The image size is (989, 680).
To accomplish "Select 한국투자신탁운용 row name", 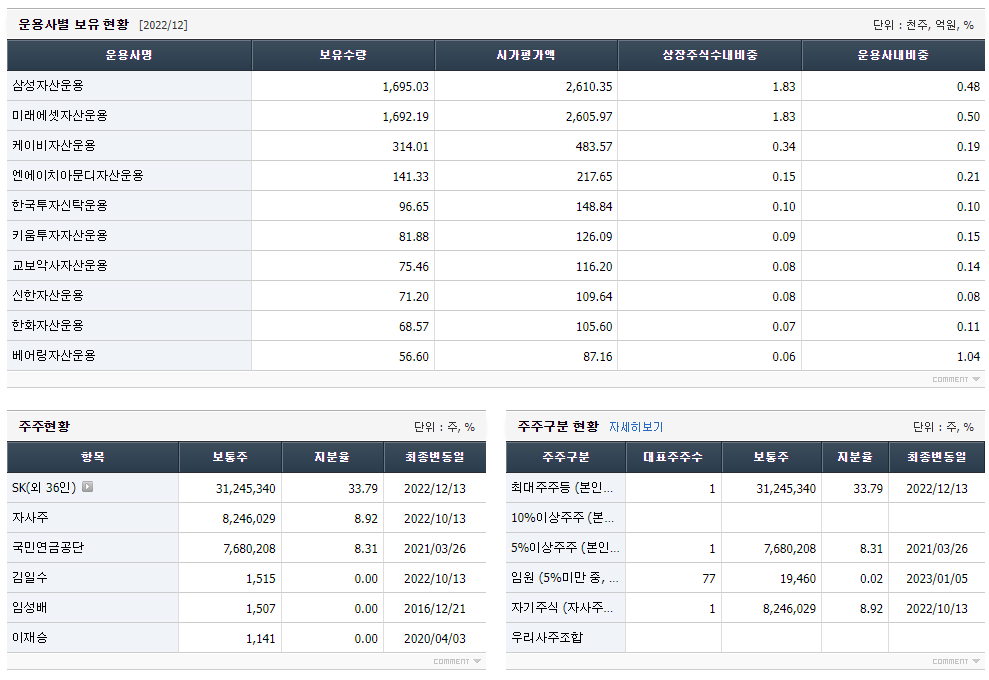I will [60, 206].
